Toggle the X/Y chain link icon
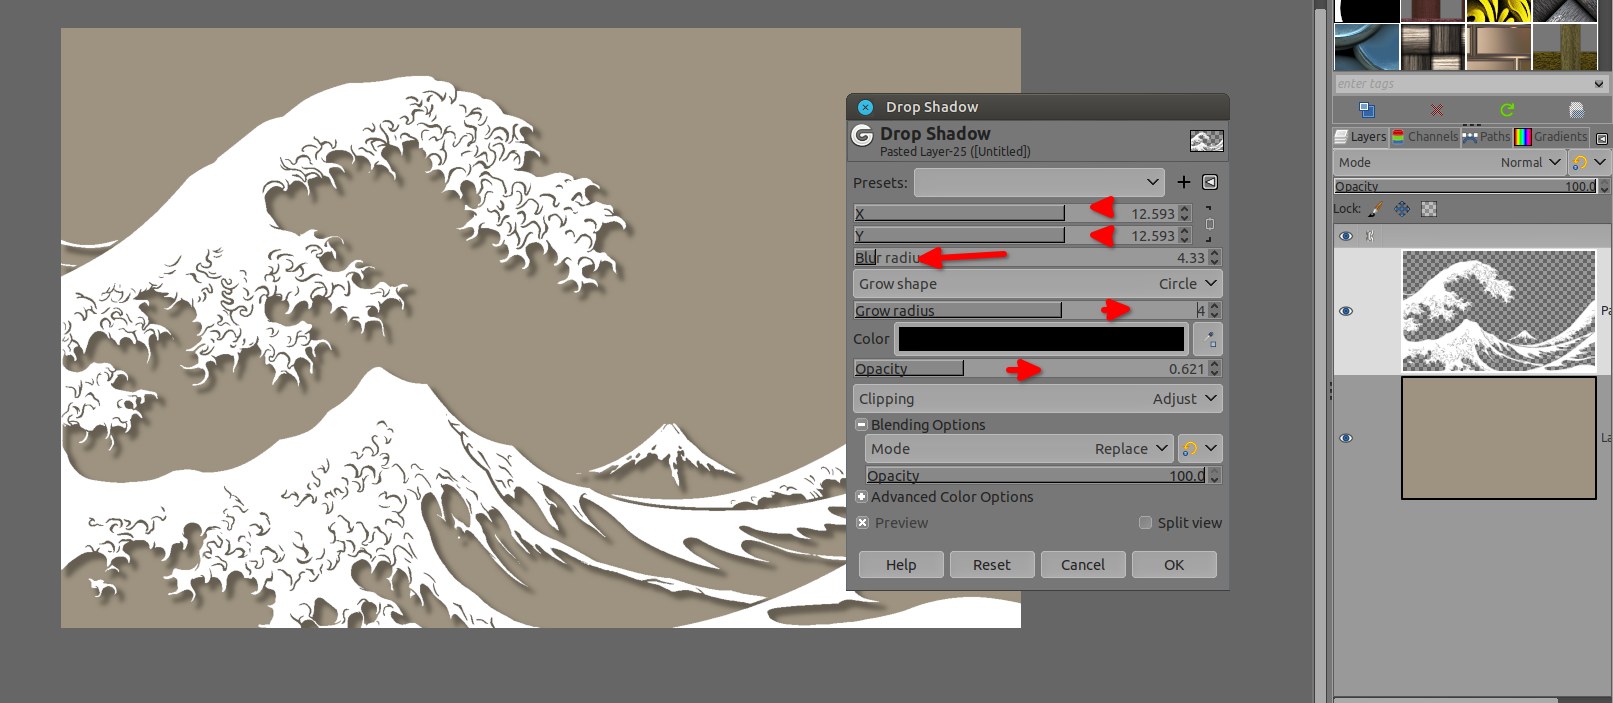 click(1209, 224)
